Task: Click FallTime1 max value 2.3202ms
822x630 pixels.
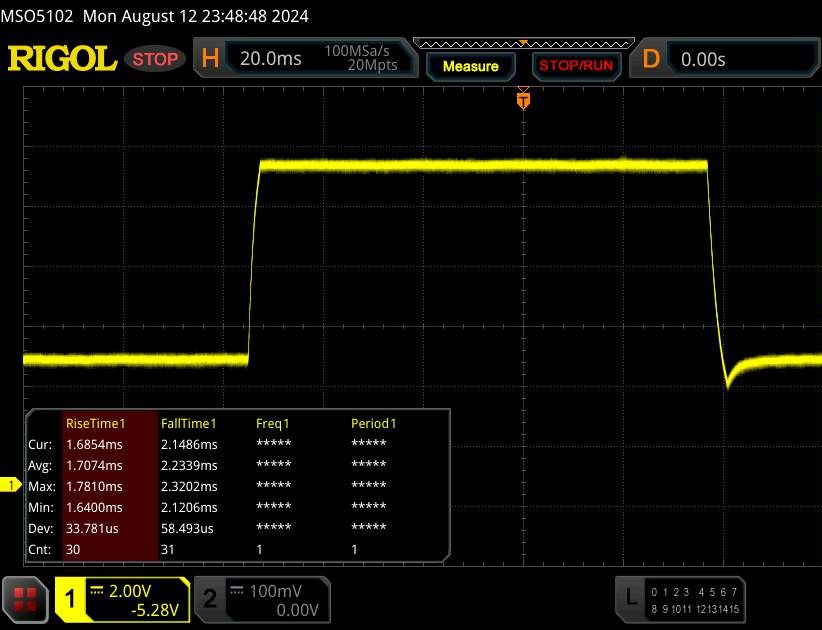Action: pyautogui.click(x=189, y=486)
